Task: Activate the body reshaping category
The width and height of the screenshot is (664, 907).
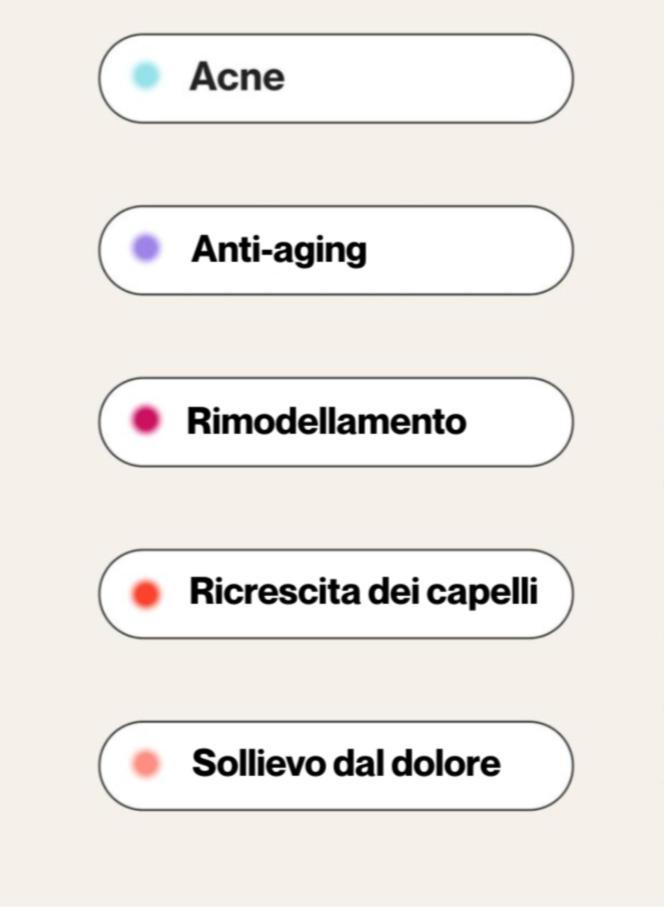Action: [336, 422]
